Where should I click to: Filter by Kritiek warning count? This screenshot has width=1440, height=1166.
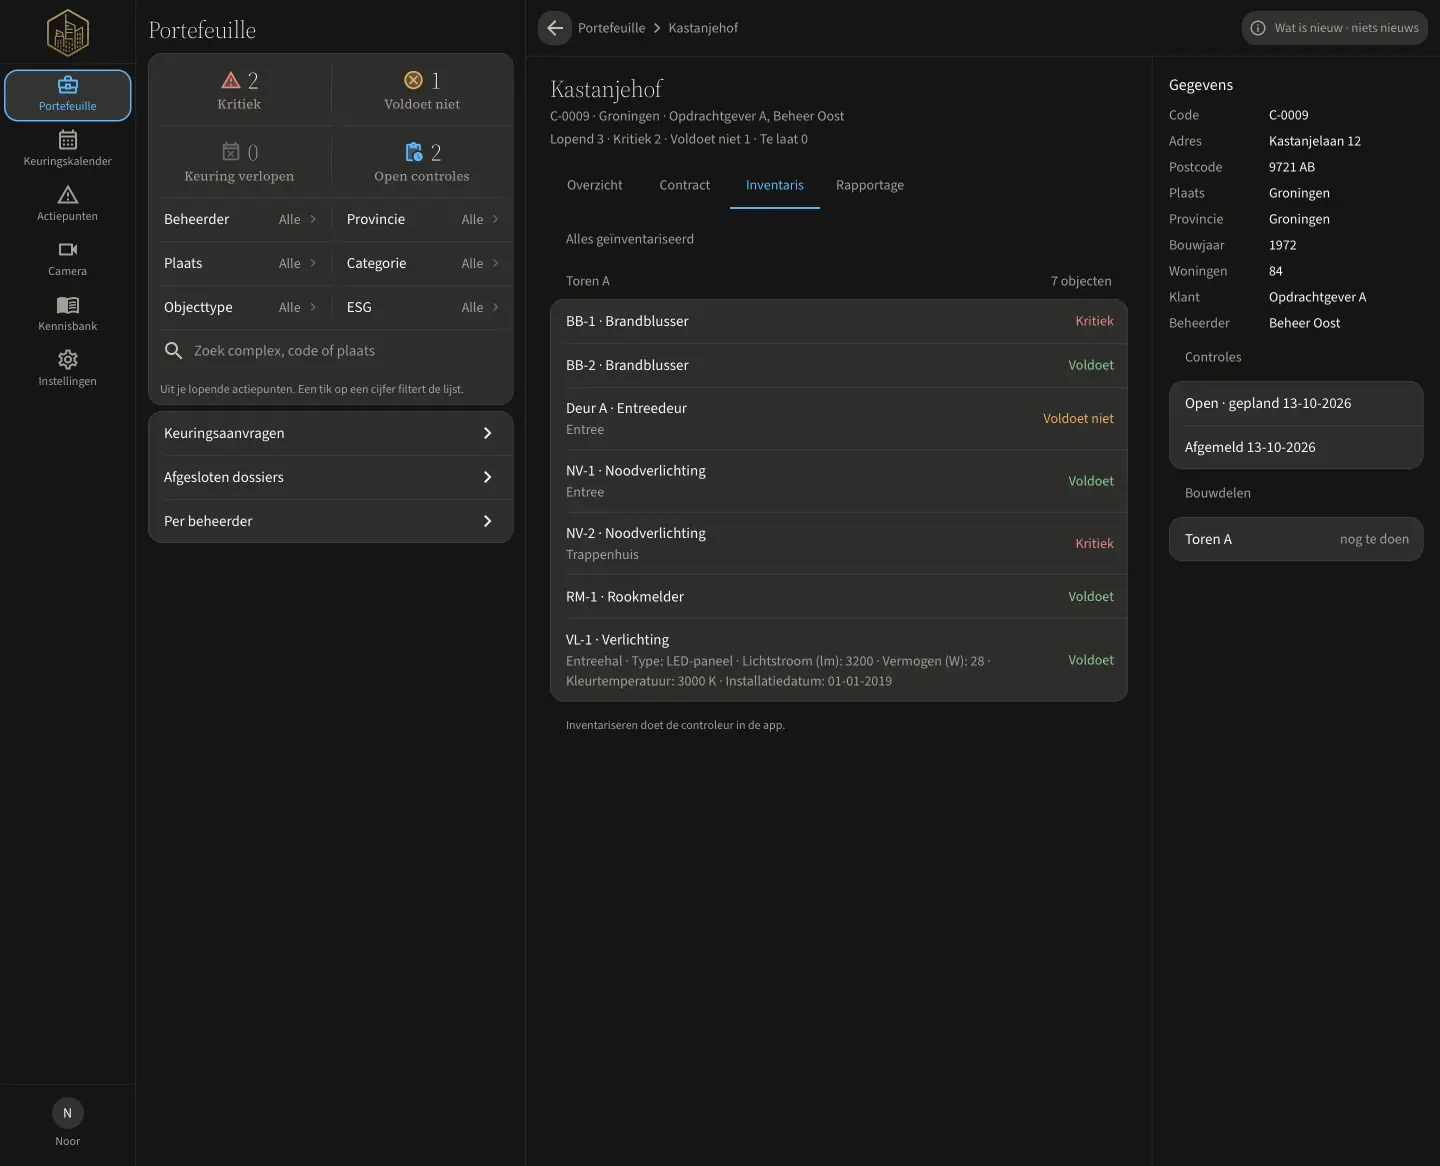(239, 90)
